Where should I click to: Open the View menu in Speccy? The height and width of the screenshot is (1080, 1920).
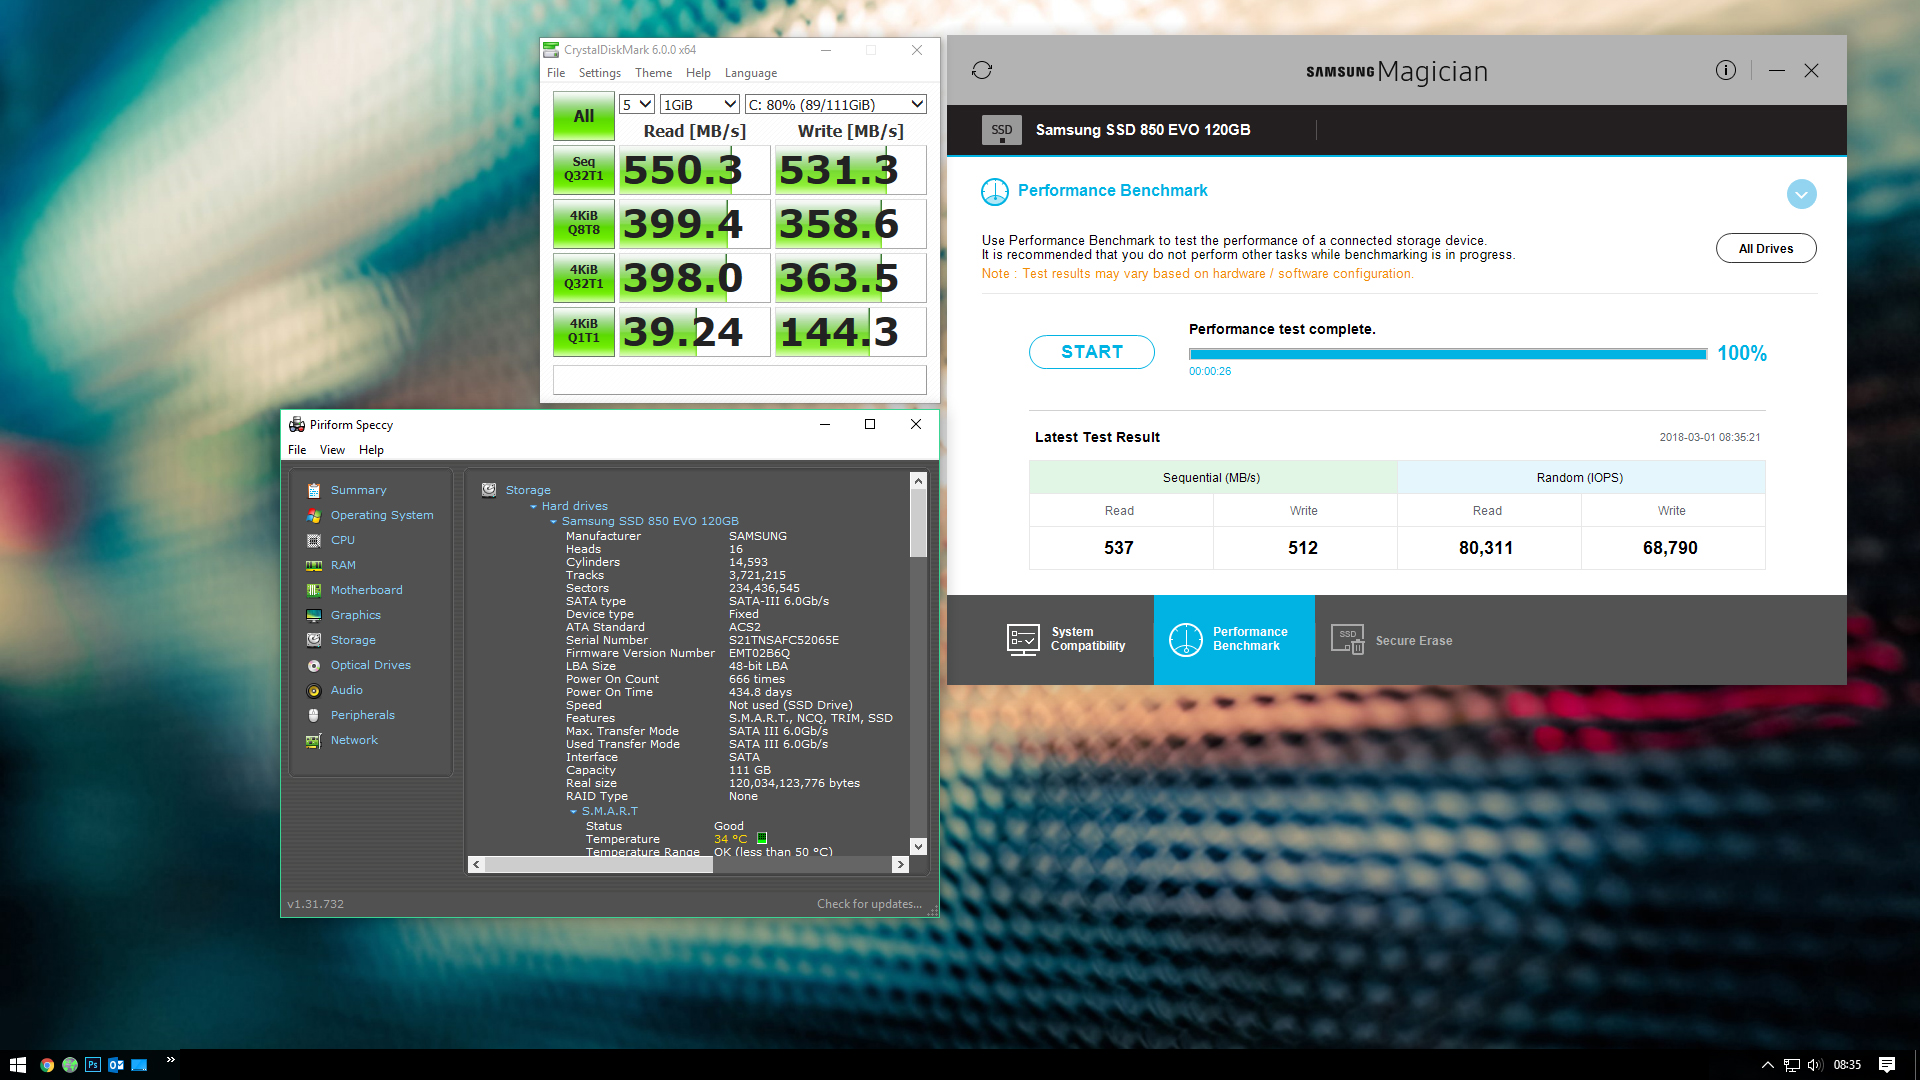click(332, 450)
